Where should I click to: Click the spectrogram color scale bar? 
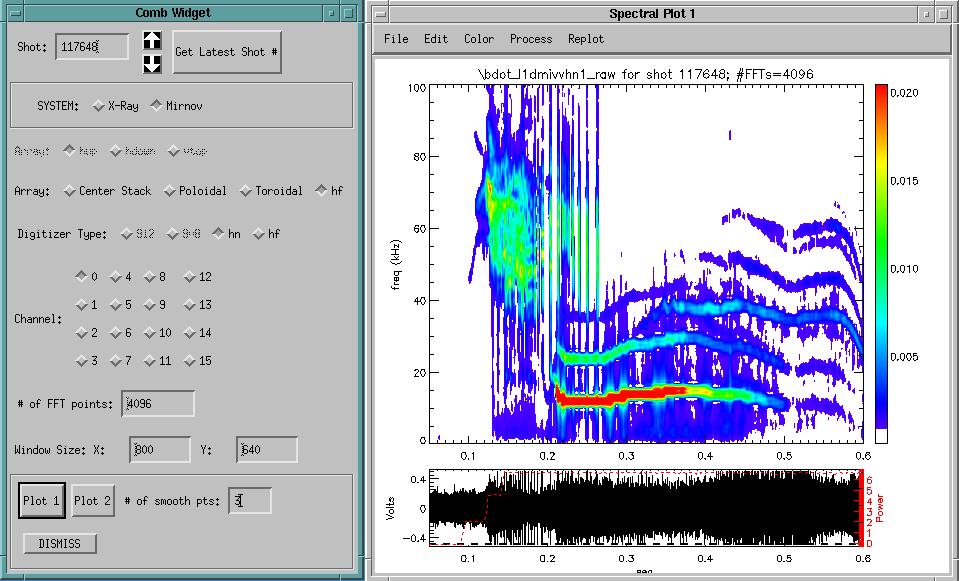[x=881, y=262]
